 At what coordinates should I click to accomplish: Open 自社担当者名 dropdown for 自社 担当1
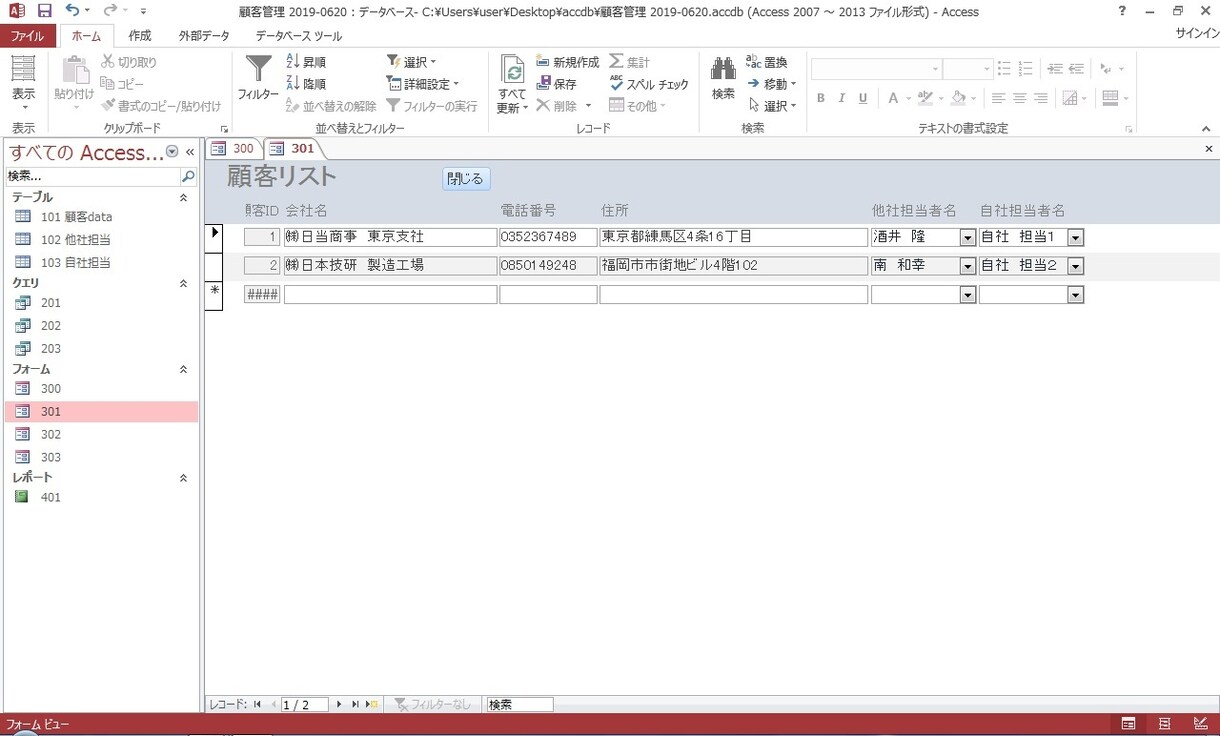(1075, 238)
